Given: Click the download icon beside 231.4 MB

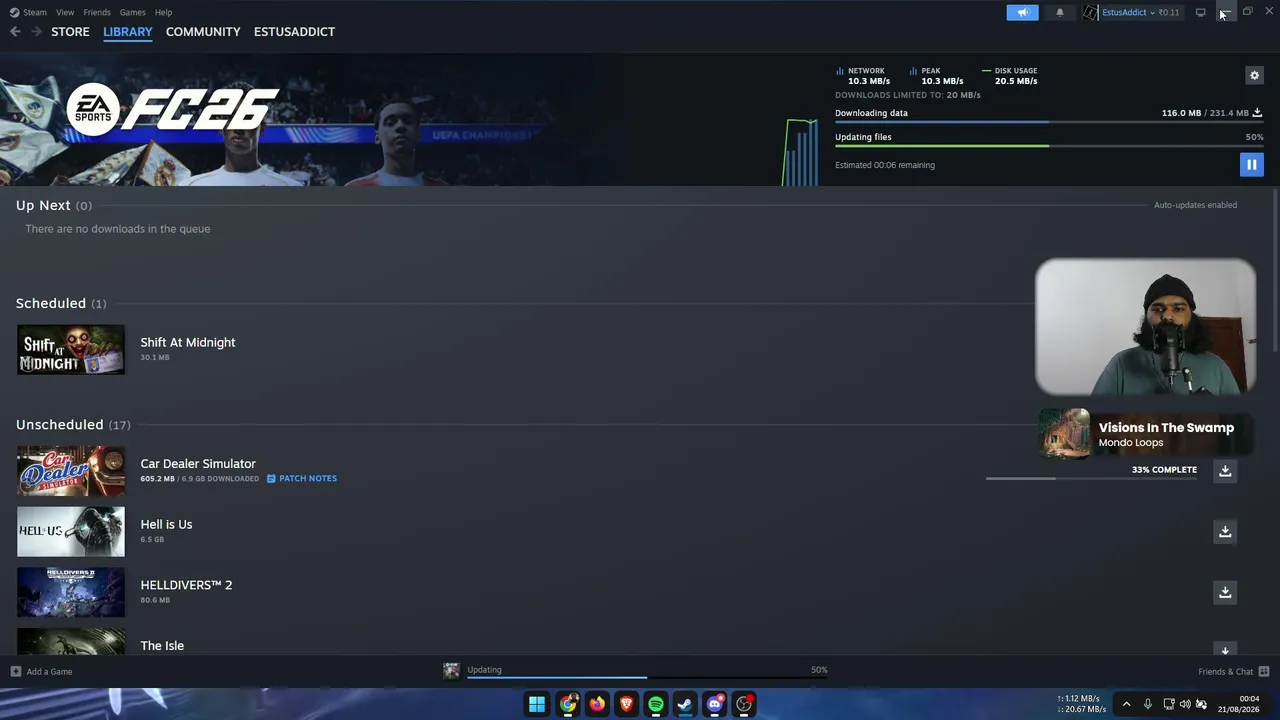Looking at the screenshot, I should point(1257,113).
